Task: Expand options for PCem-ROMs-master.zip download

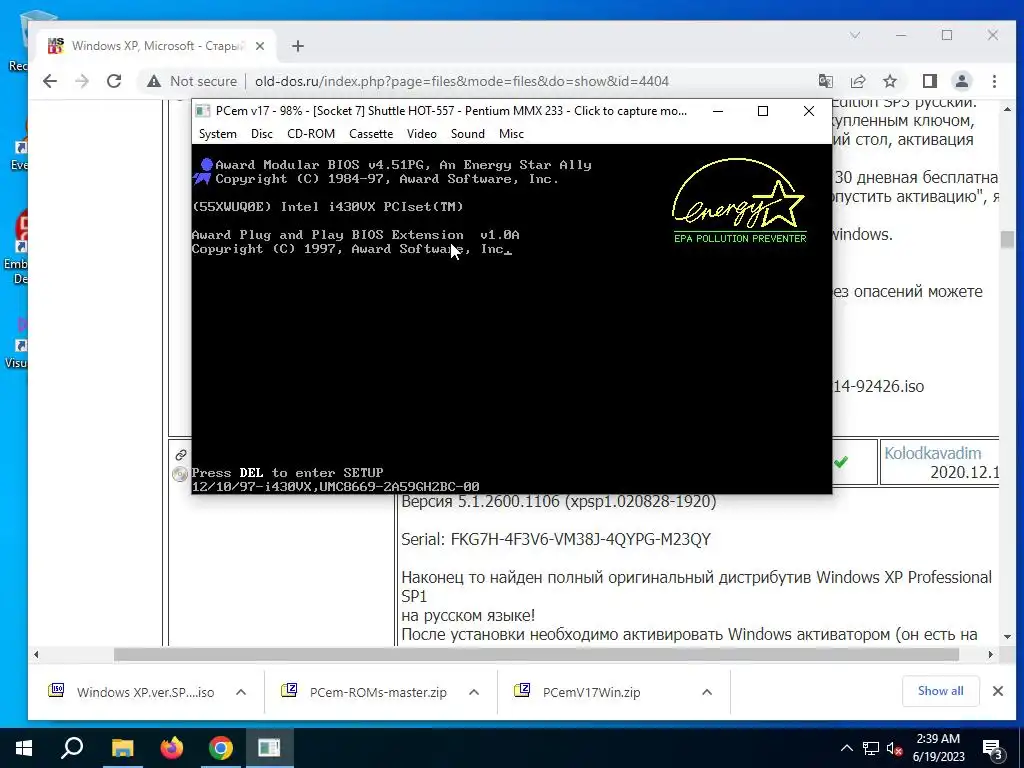Action: [x=474, y=692]
